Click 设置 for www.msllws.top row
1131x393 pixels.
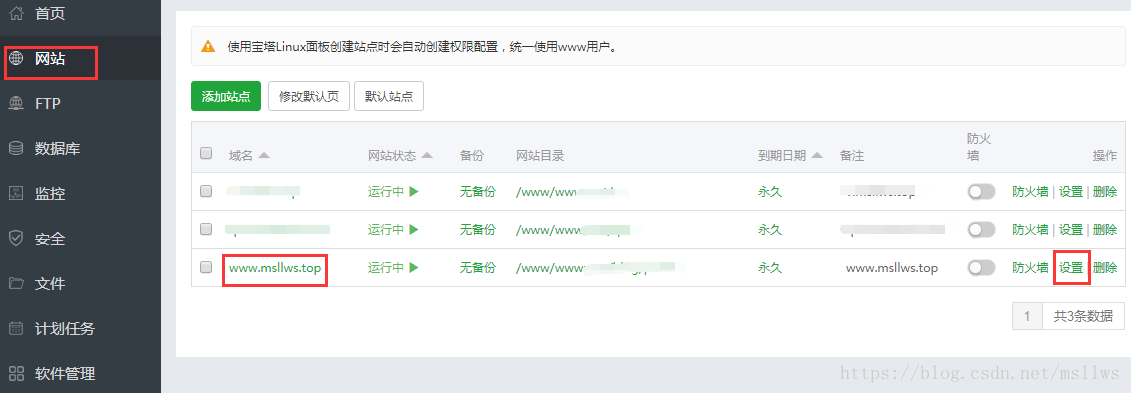[1071, 268]
